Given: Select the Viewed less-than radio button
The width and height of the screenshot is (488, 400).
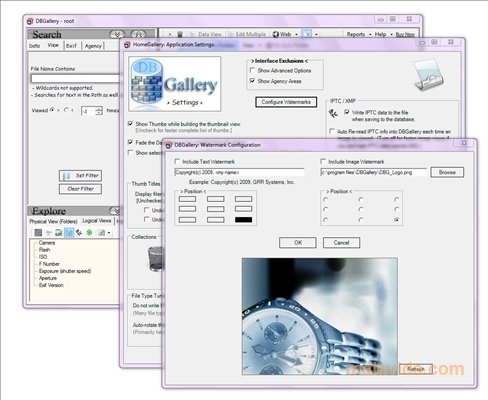Looking at the screenshot, I should 66,110.
